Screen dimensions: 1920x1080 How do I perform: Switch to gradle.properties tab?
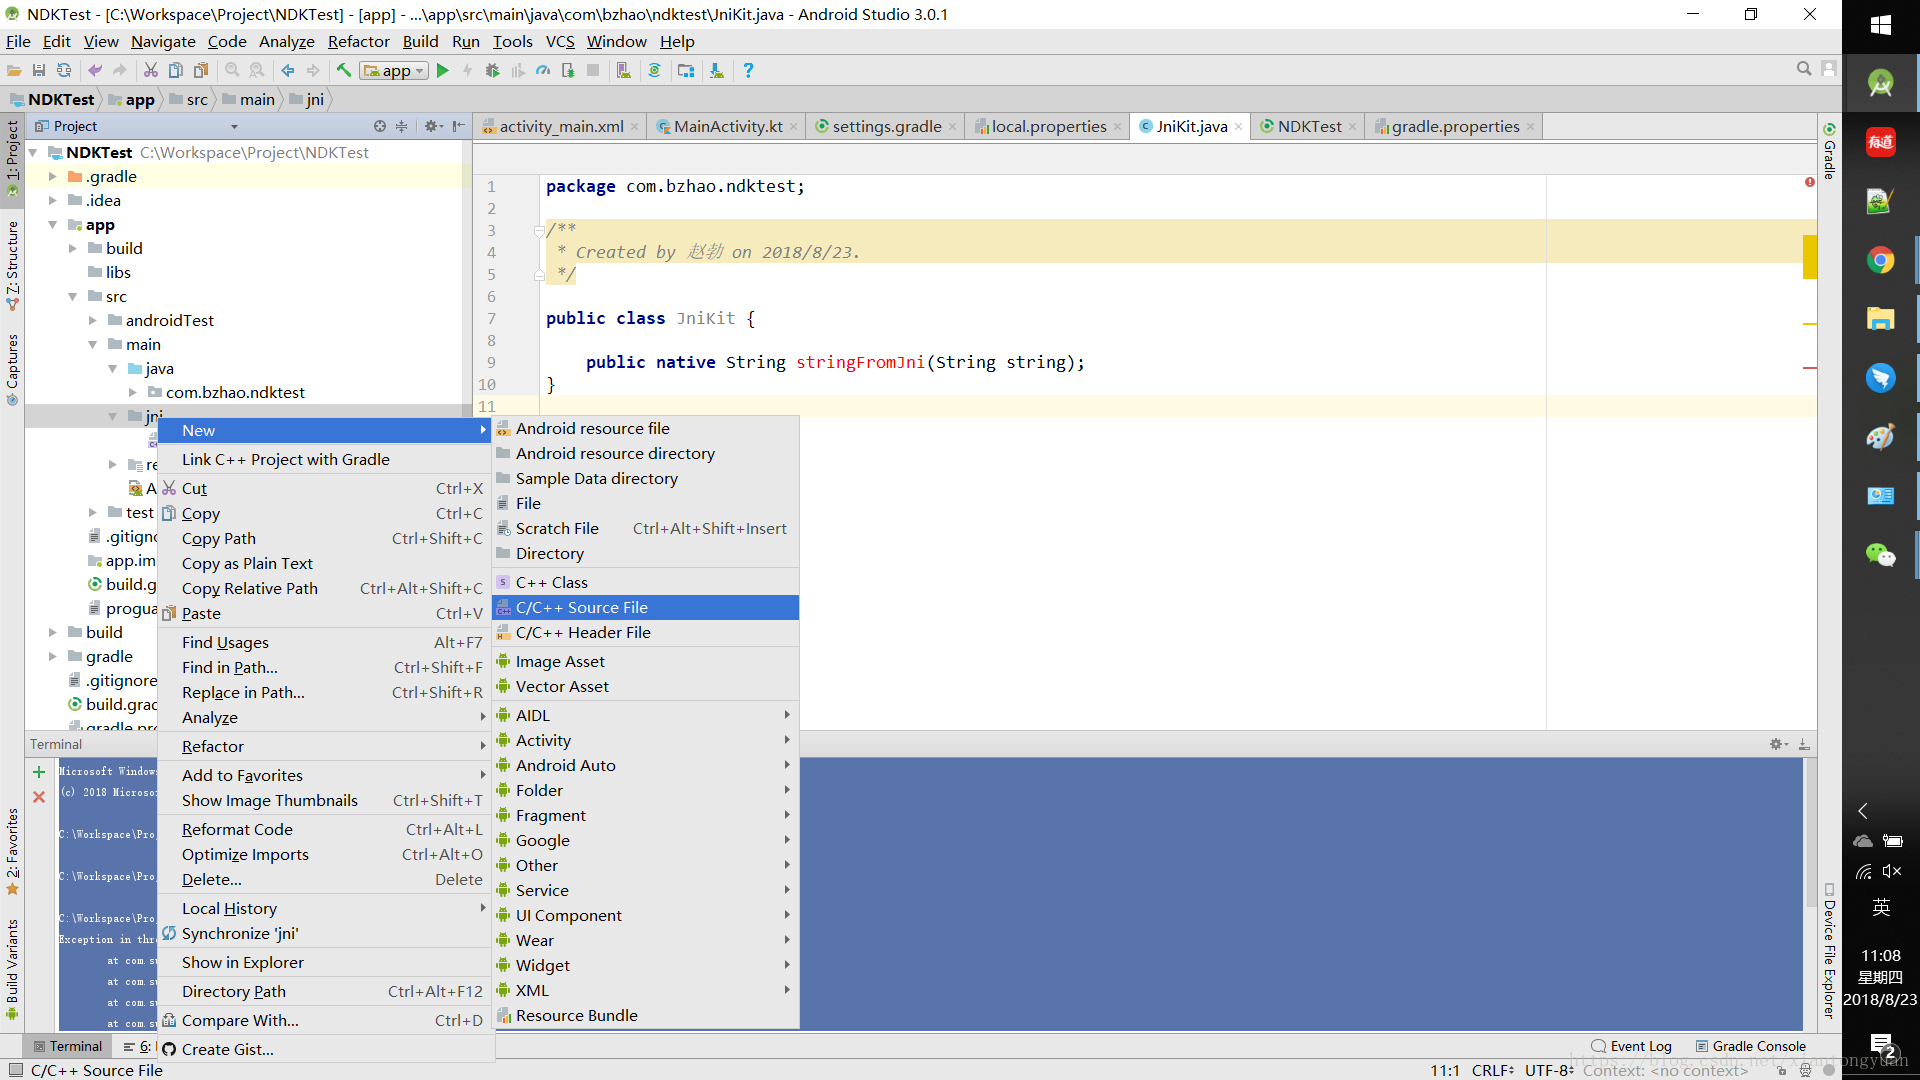pyautogui.click(x=1455, y=126)
